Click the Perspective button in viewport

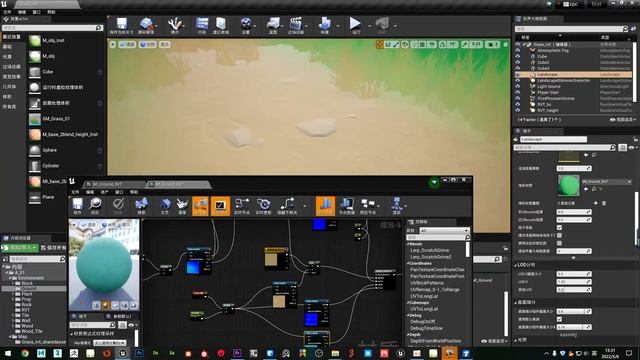127,44
